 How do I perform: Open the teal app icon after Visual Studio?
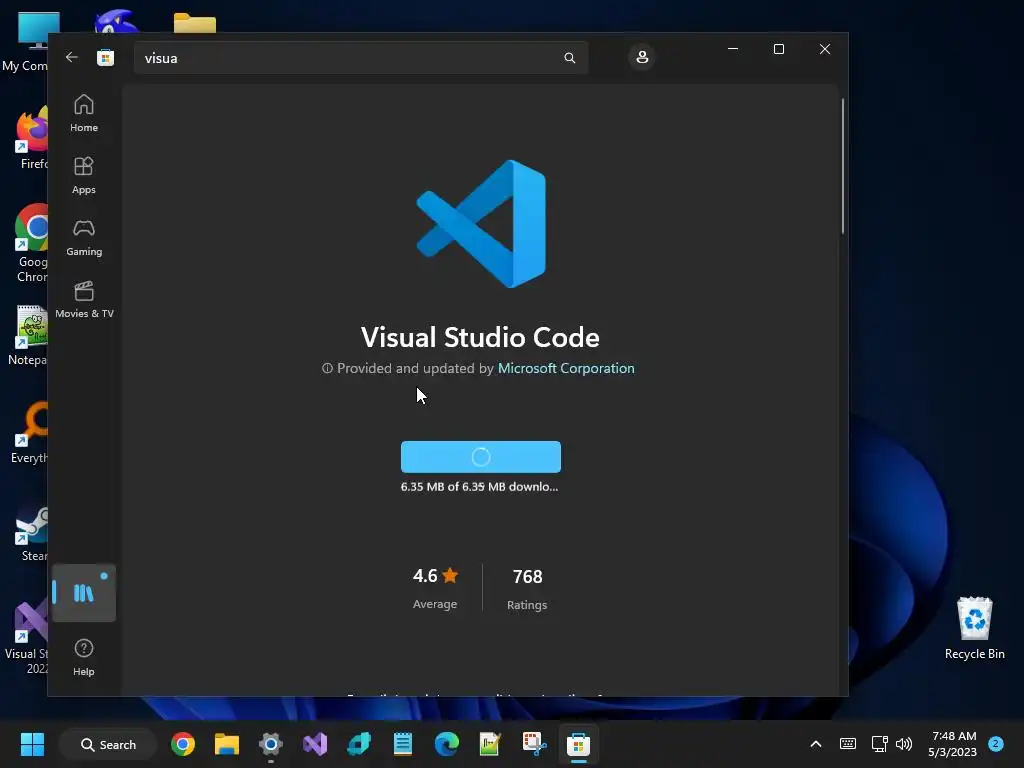click(x=359, y=744)
